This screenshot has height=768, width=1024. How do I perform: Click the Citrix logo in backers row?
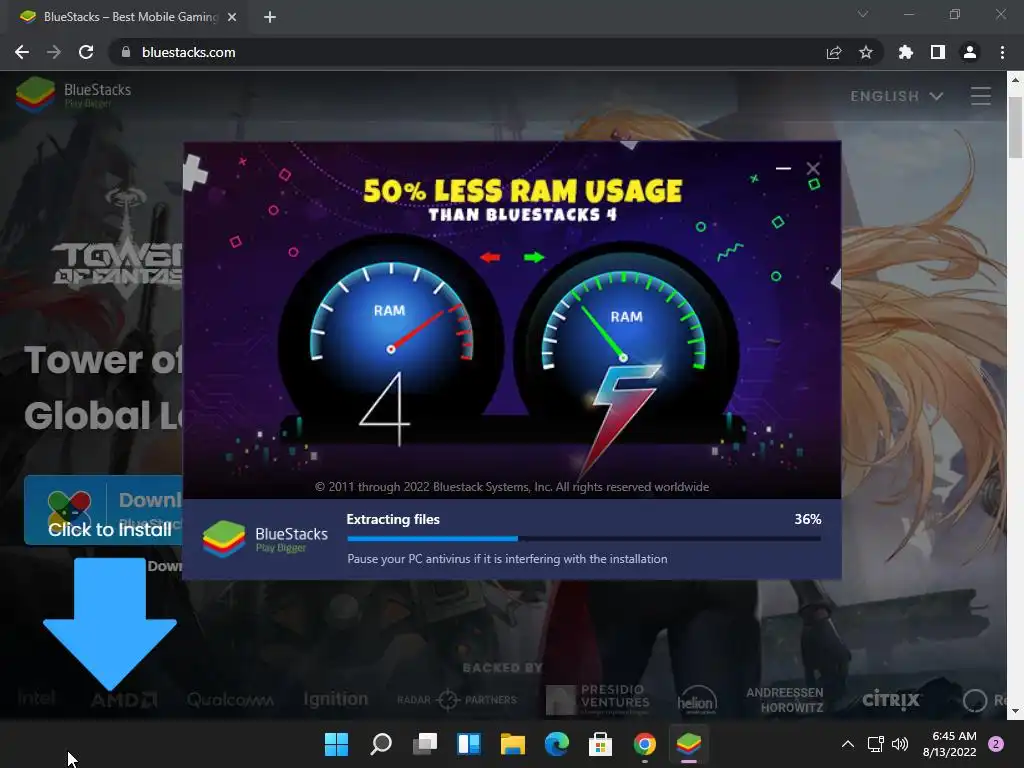pyautogui.click(x=891, y=700)
